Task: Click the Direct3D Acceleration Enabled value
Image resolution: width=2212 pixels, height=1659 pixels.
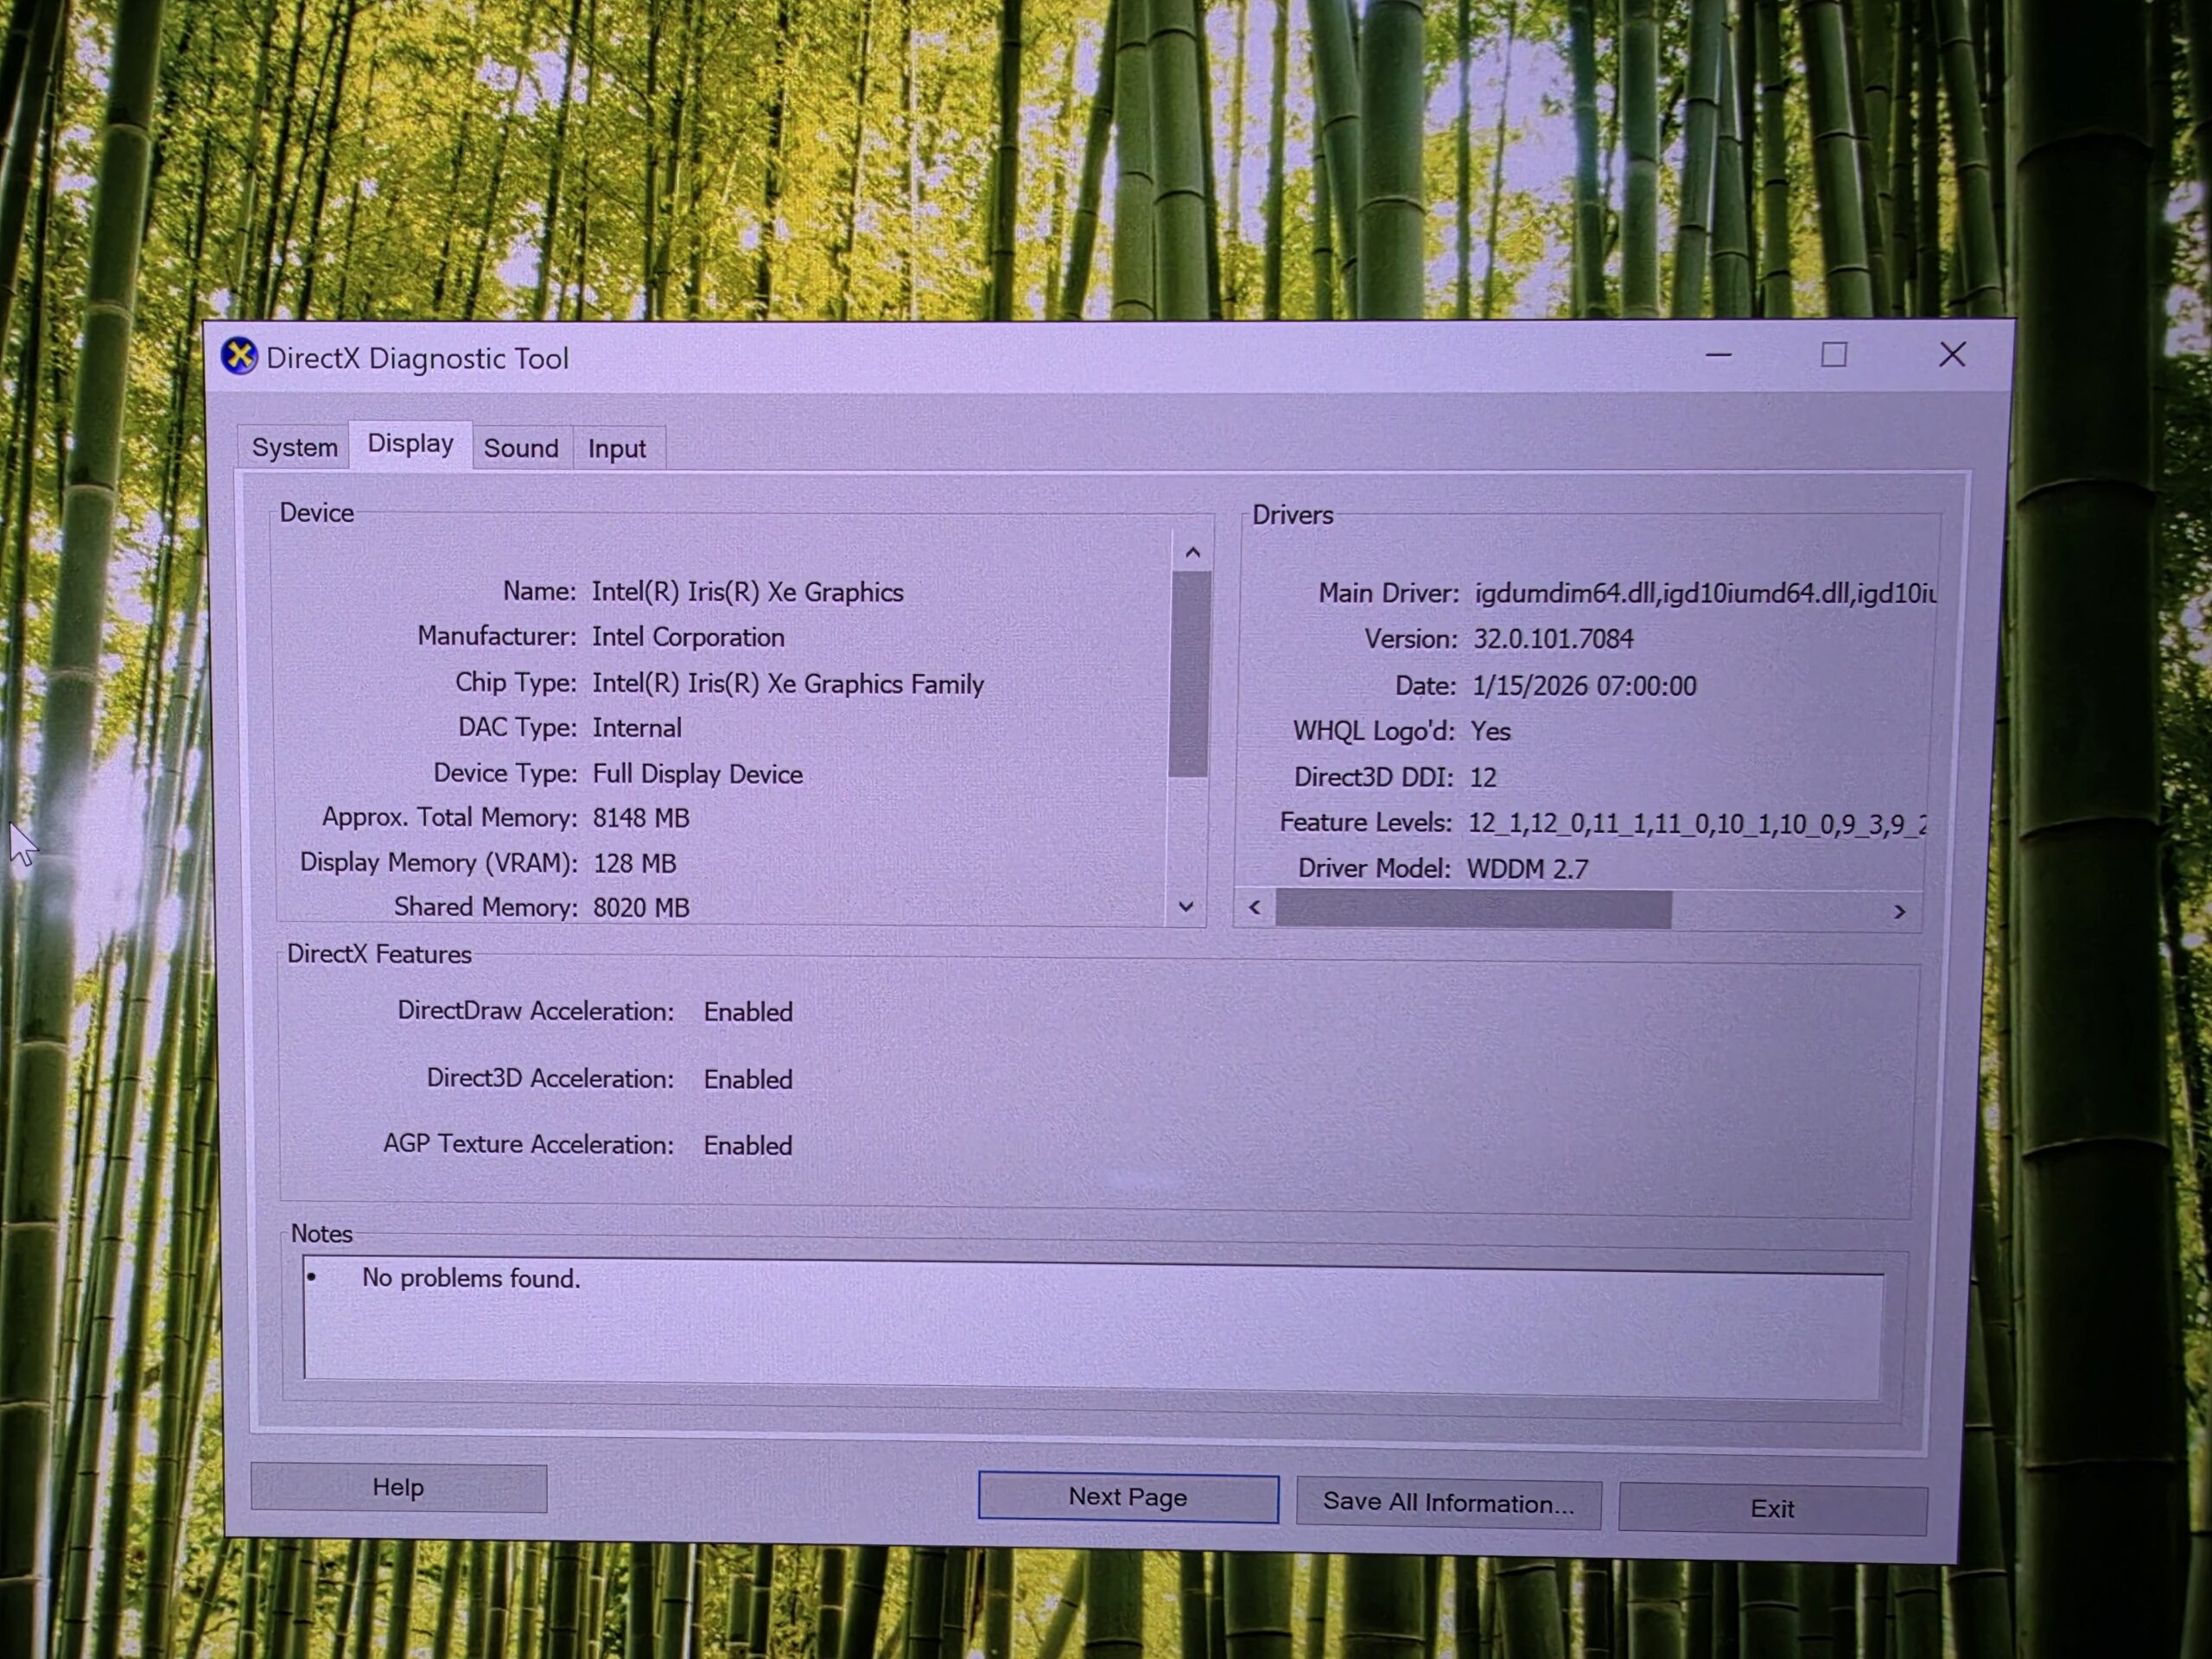Action: [748, 1079]
